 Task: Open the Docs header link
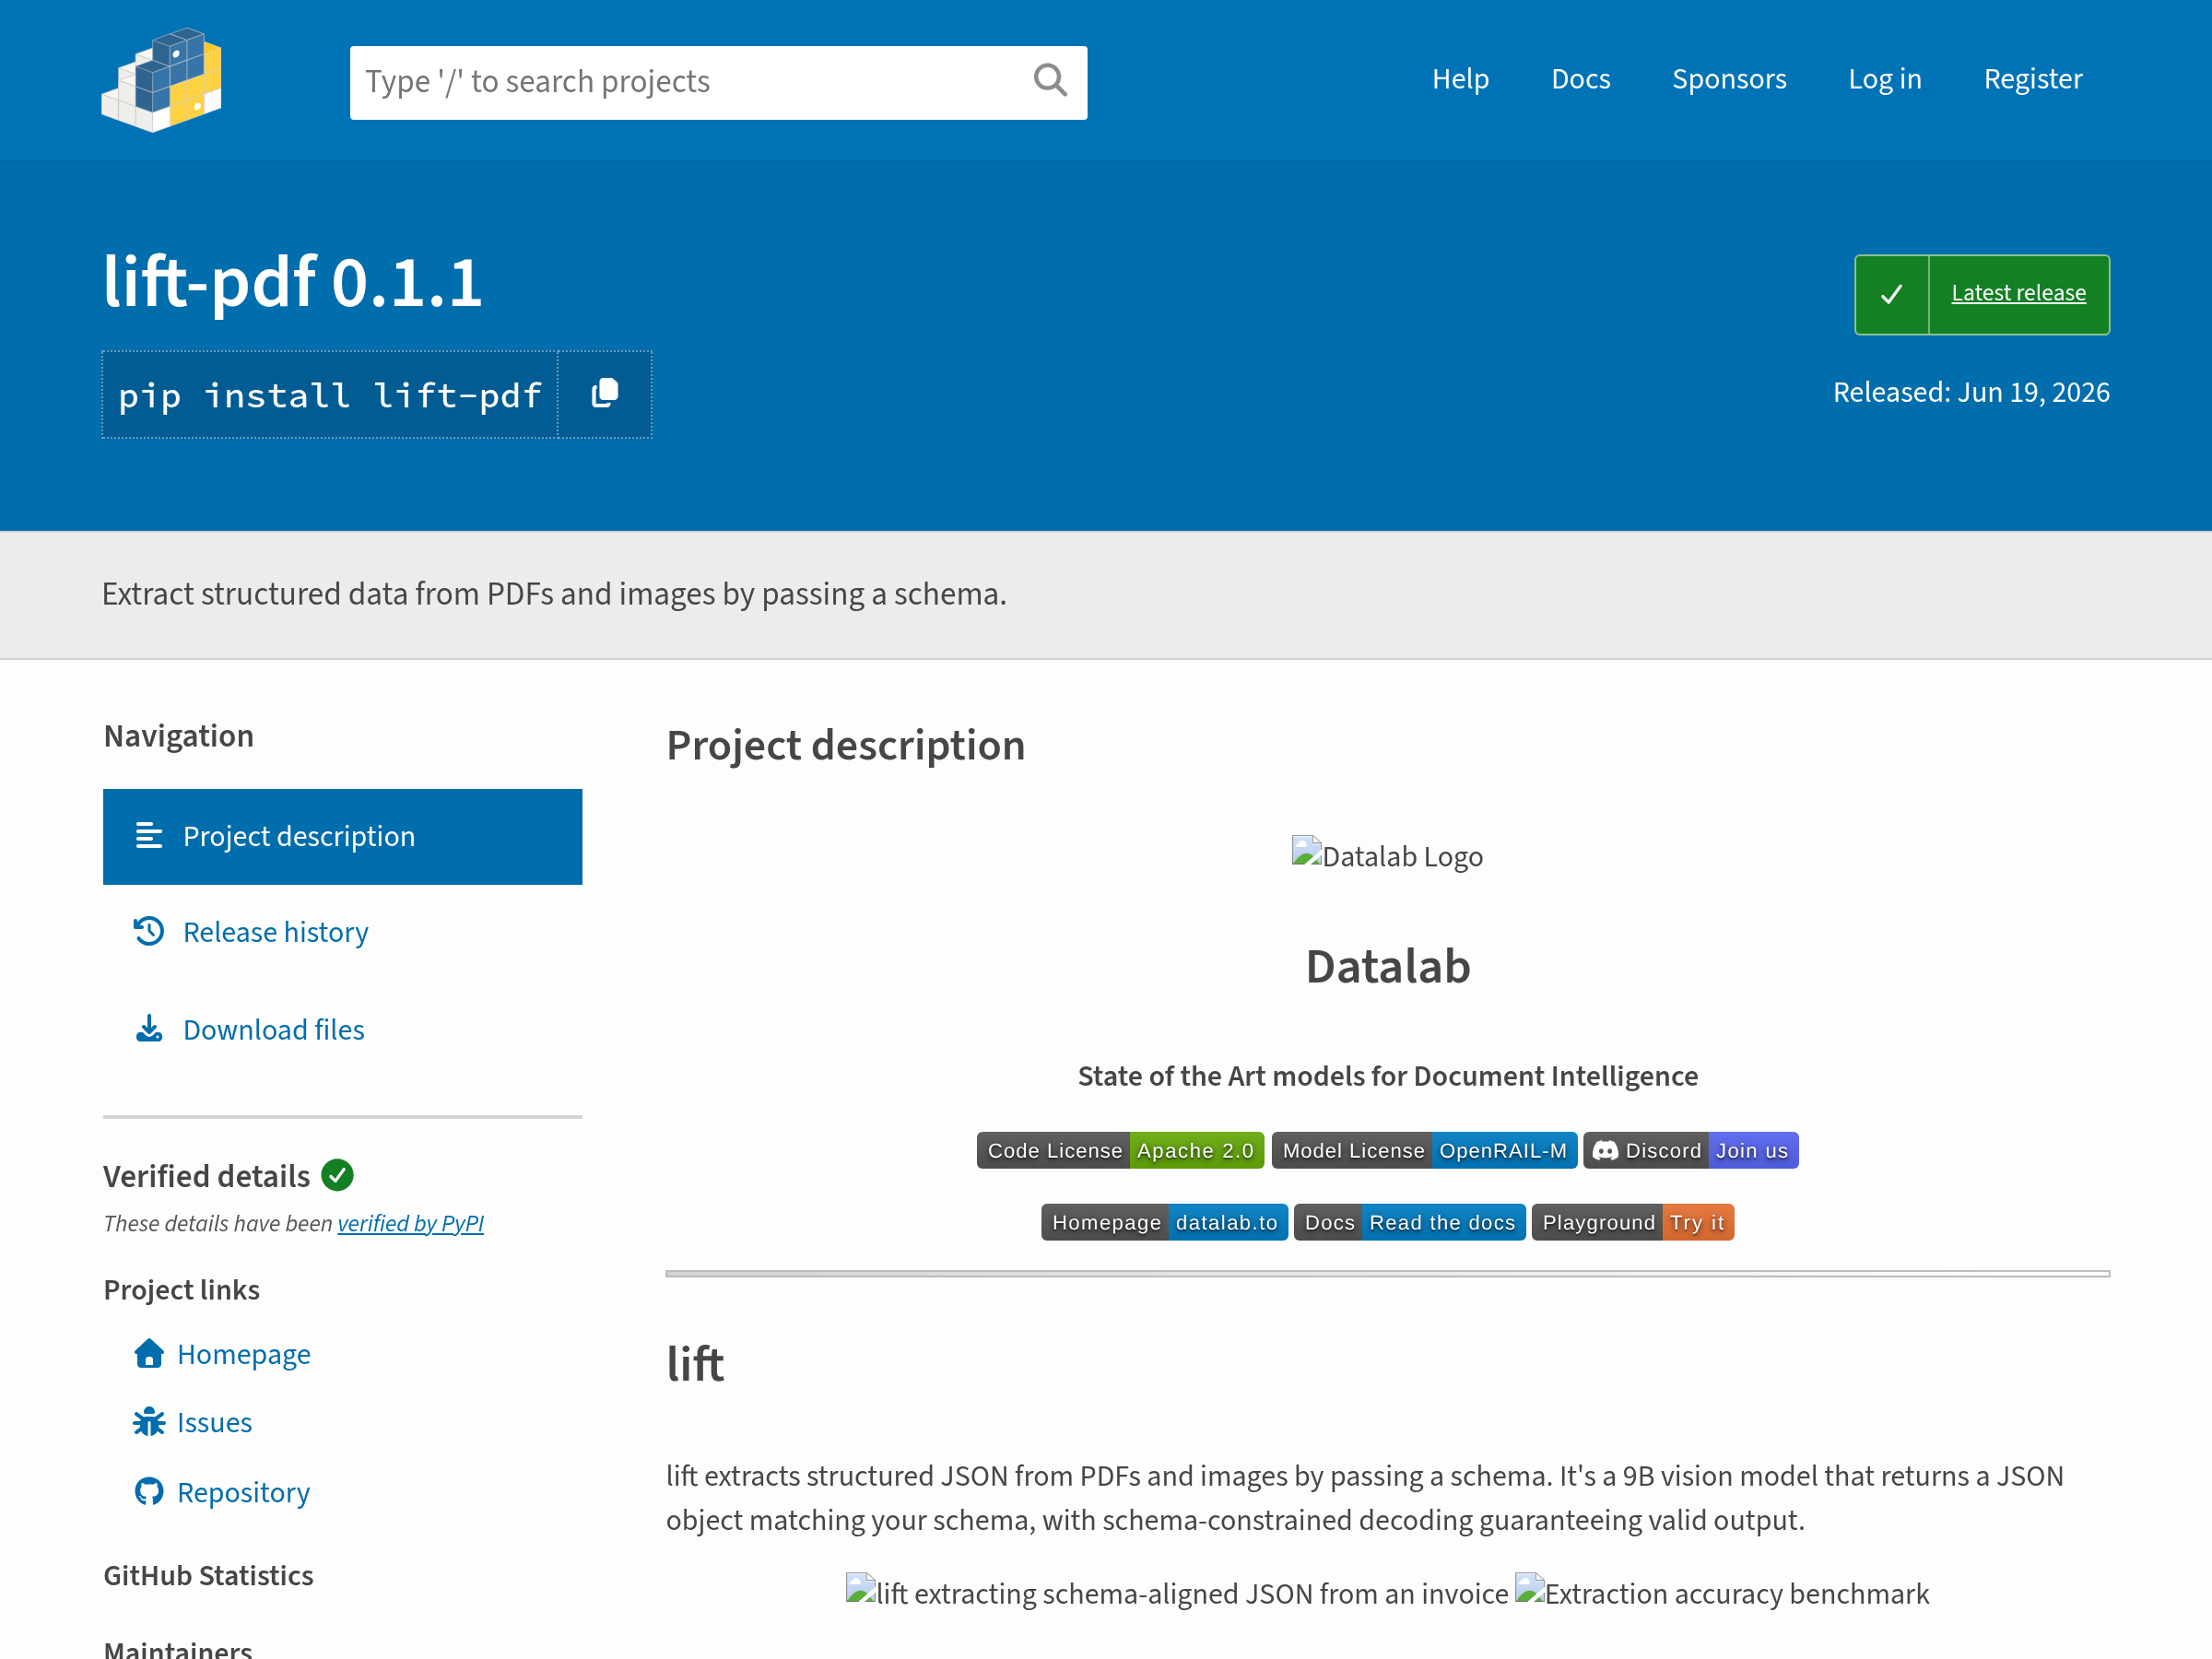[x=1580, y=79]
